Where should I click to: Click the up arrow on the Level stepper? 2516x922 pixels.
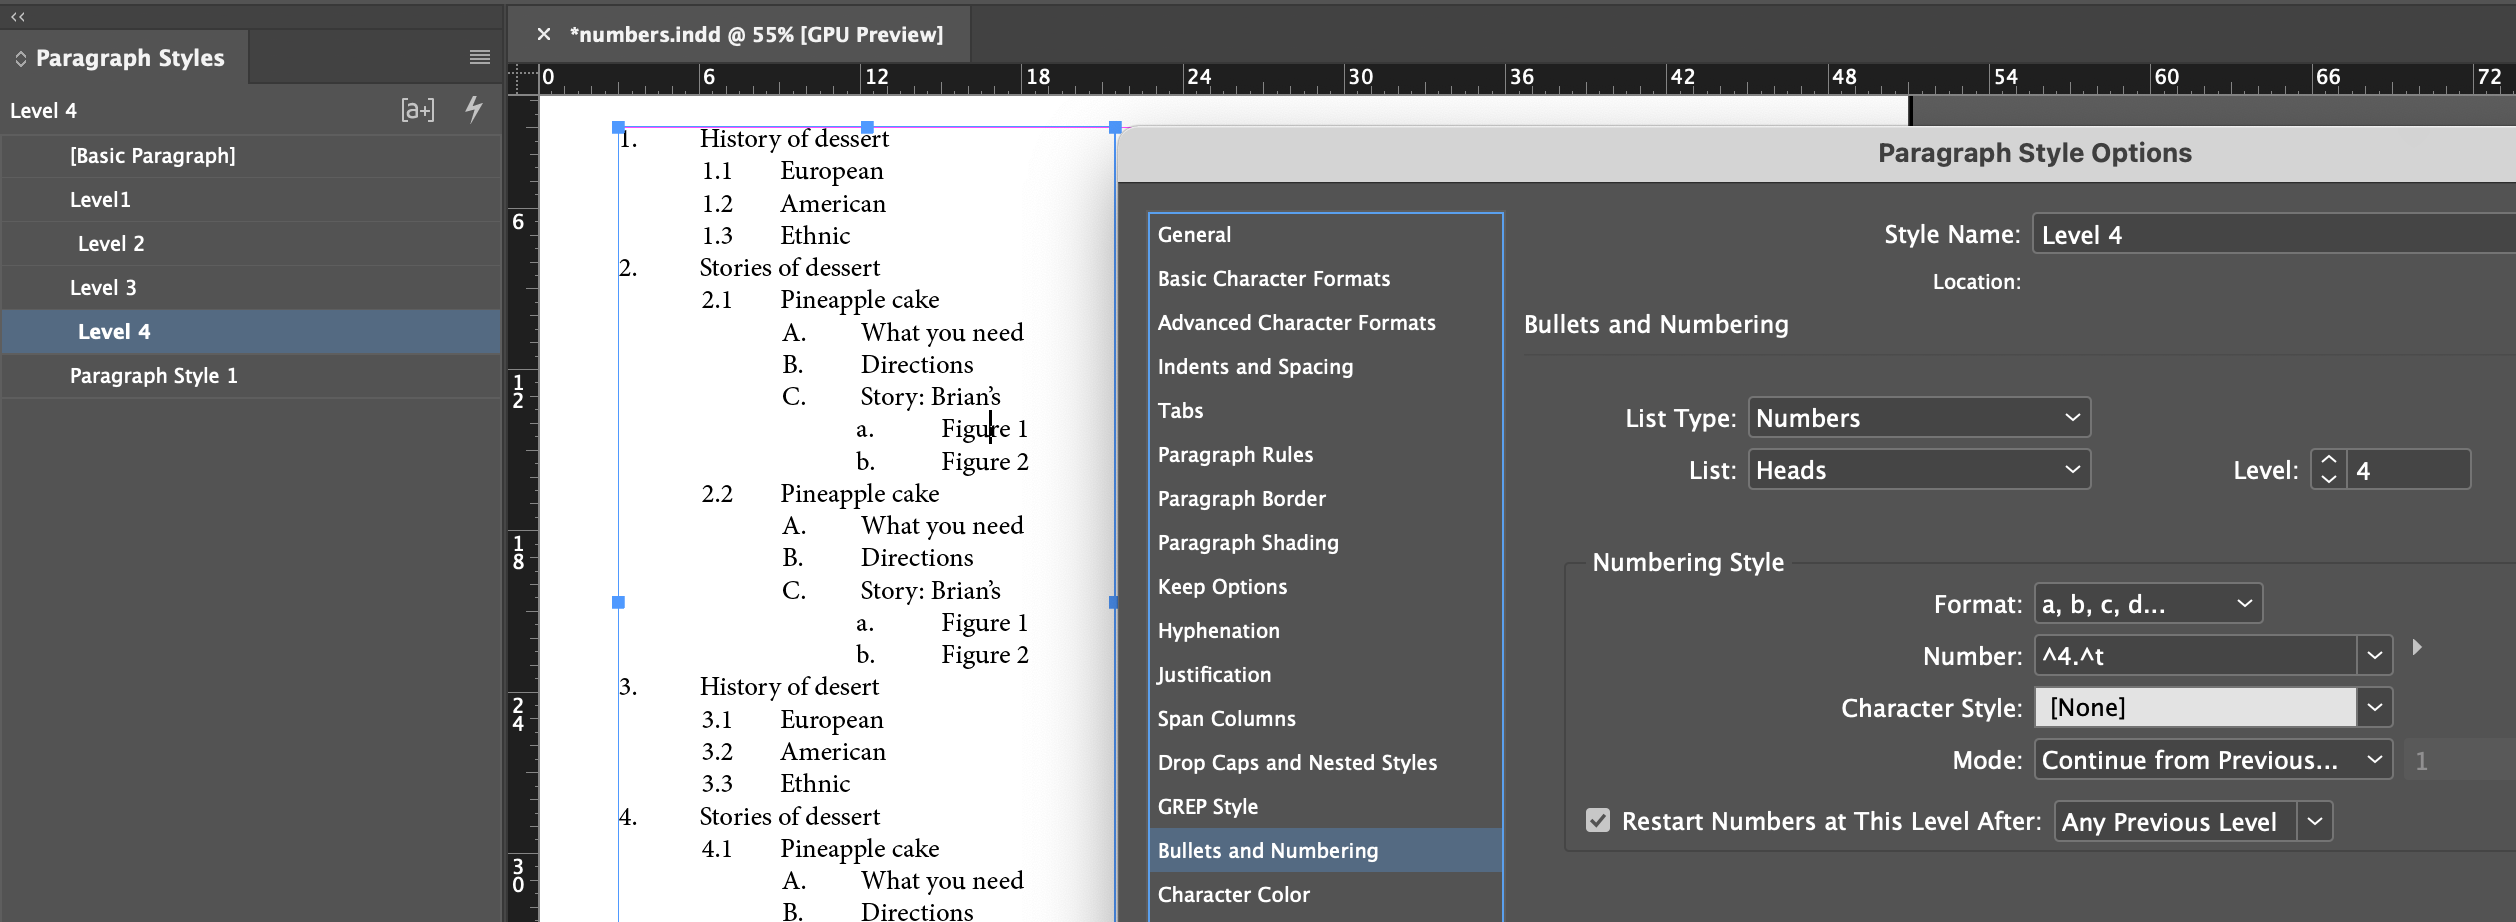coord(2330,458)
